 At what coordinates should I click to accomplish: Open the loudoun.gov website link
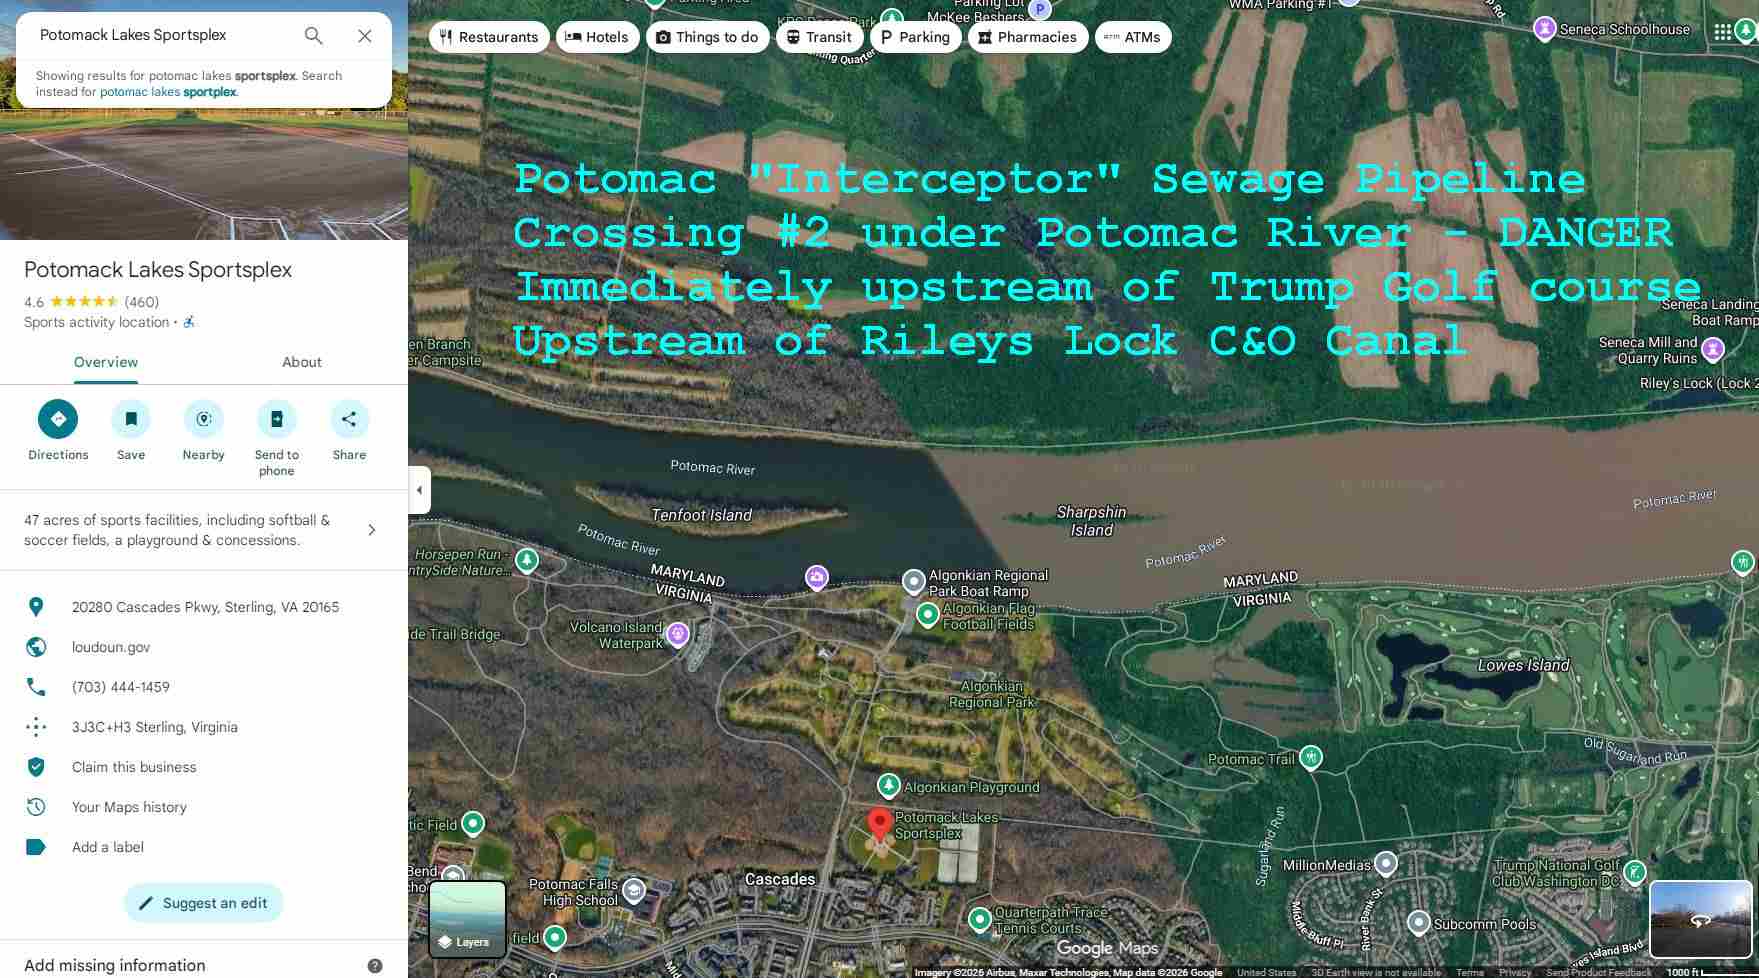click(111, 647)
